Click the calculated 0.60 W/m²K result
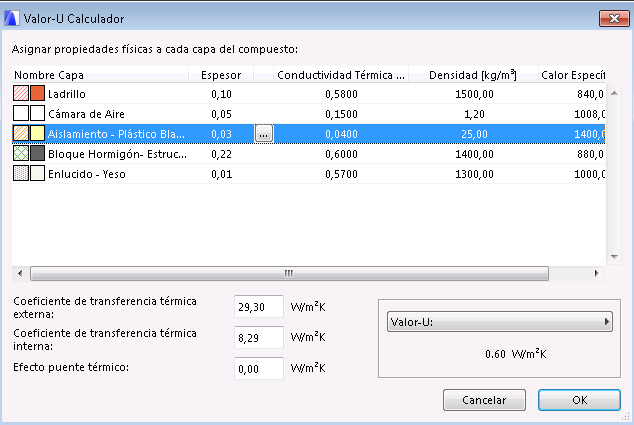This screenshot has width=634, height=425. pos(516,354)
